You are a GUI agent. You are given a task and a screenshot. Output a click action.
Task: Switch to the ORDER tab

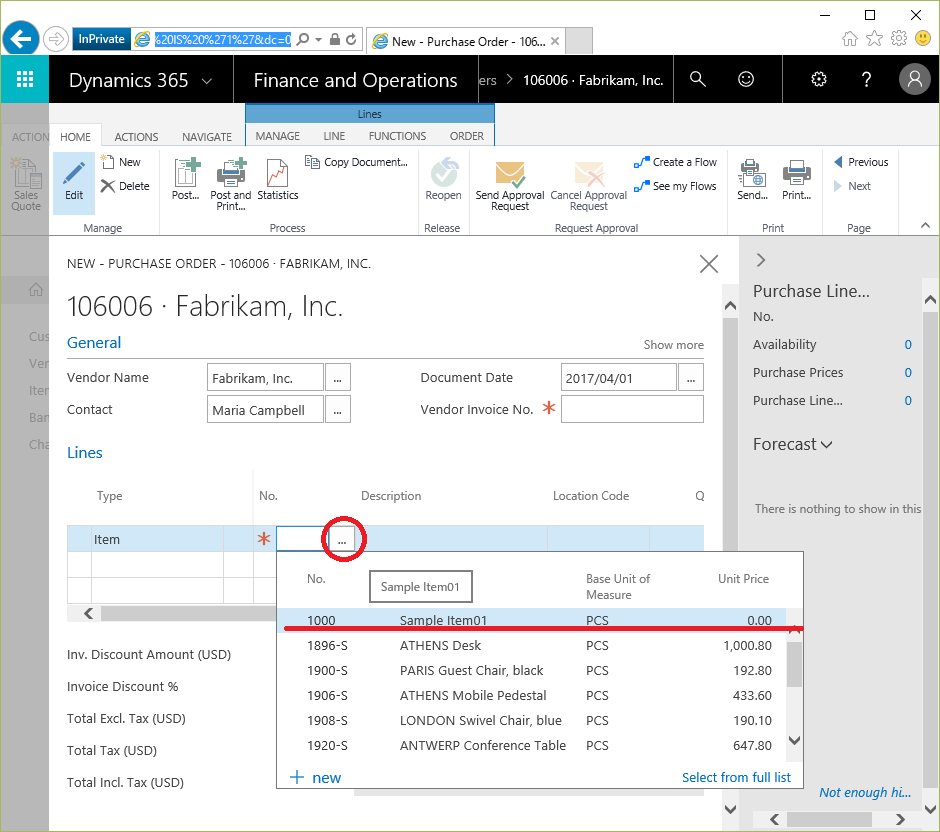point(466,136)
